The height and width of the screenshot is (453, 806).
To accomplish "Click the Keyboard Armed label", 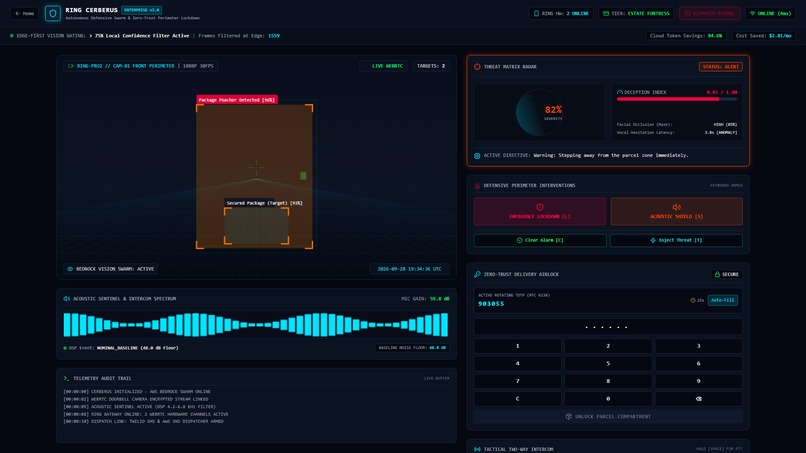I will click(726, 186).
